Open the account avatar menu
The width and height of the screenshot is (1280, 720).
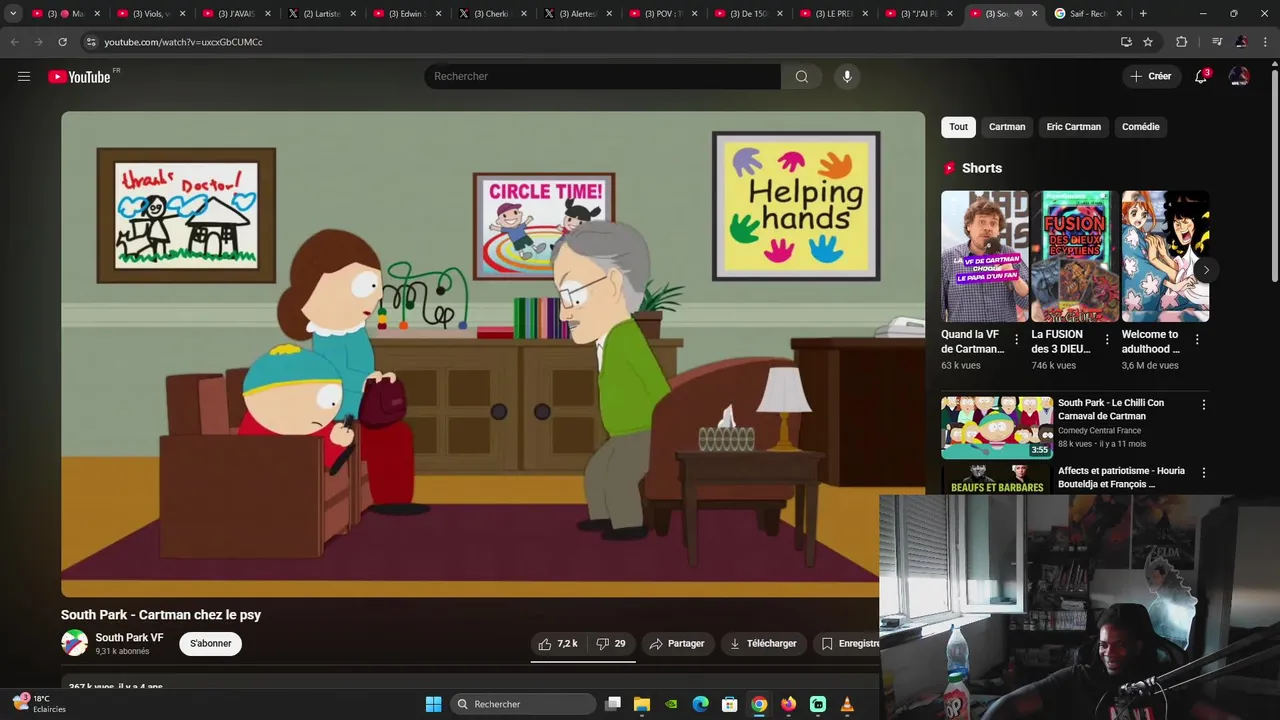tap(1239, 76)
